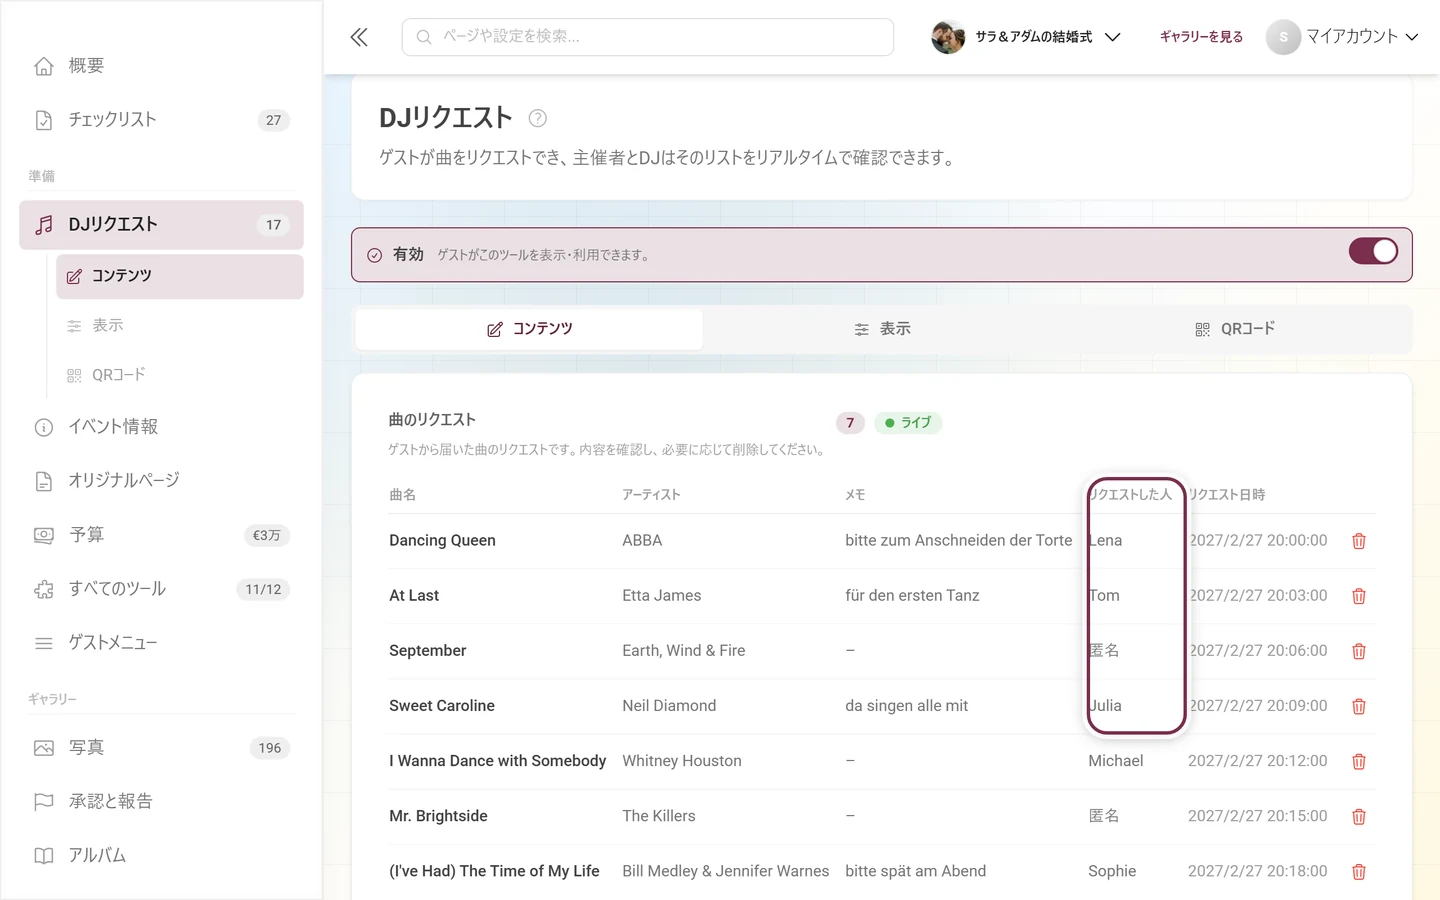Focus the ページや設定を検索 search field
This screenshot has width=1440, height=900.
click(x=648, y=37)
